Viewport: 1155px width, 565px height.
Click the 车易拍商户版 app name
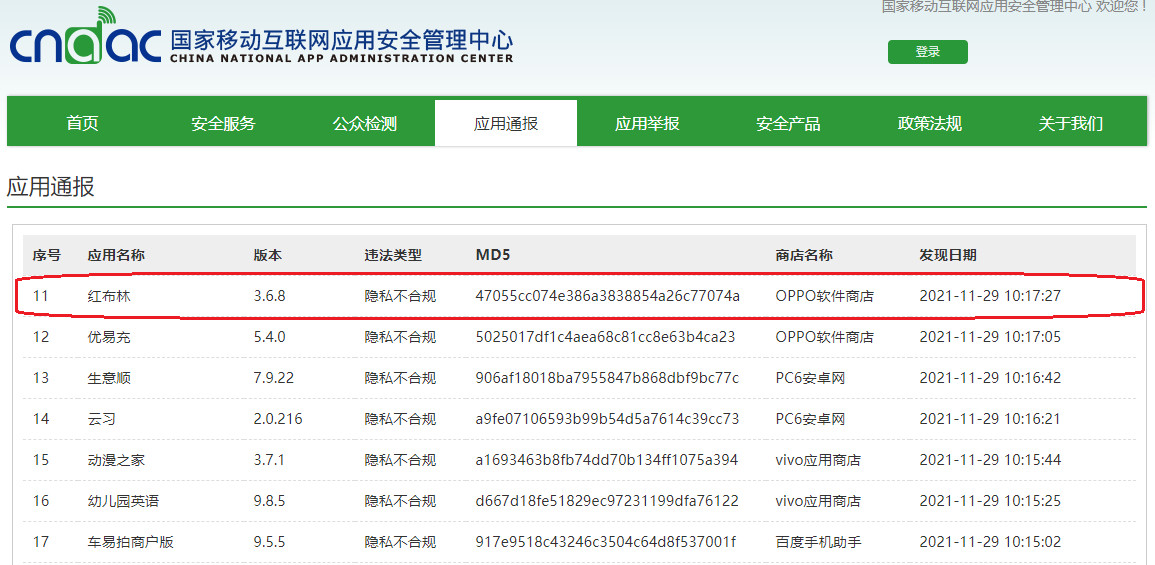point(130,542)
